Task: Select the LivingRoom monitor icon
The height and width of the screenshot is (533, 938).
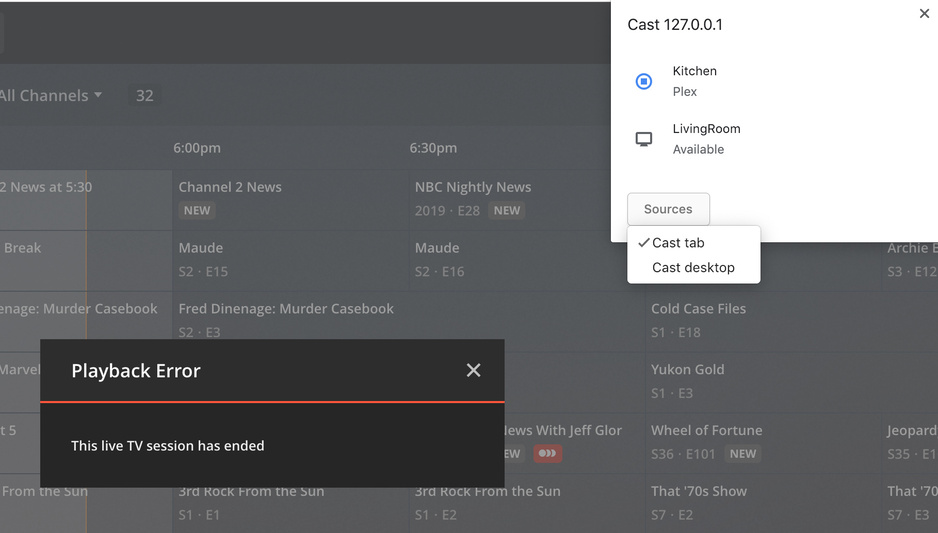Action: click(644, 139)
